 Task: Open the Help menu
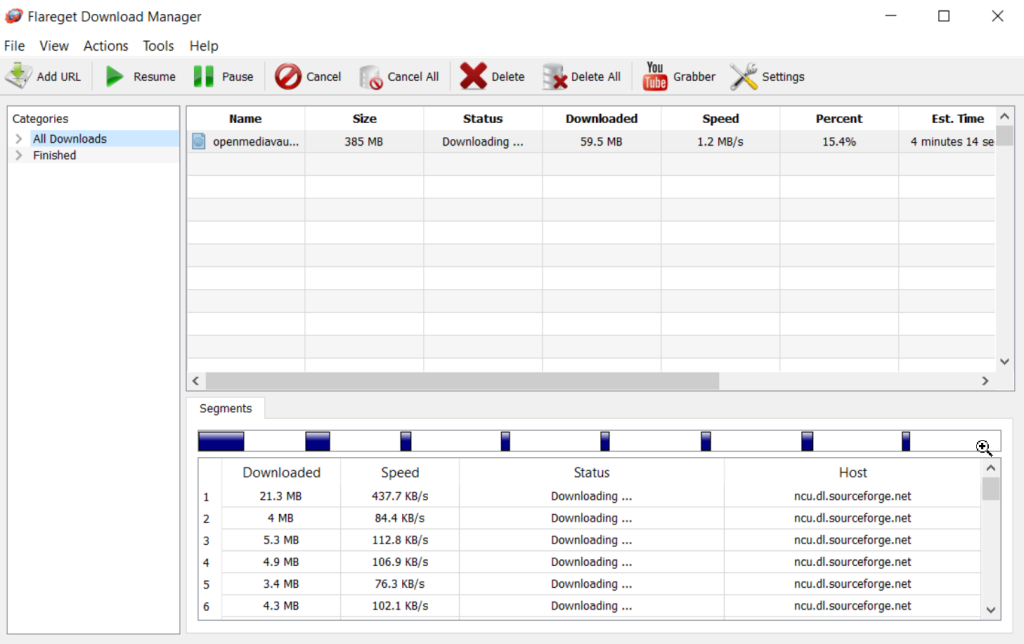point(204,46)
